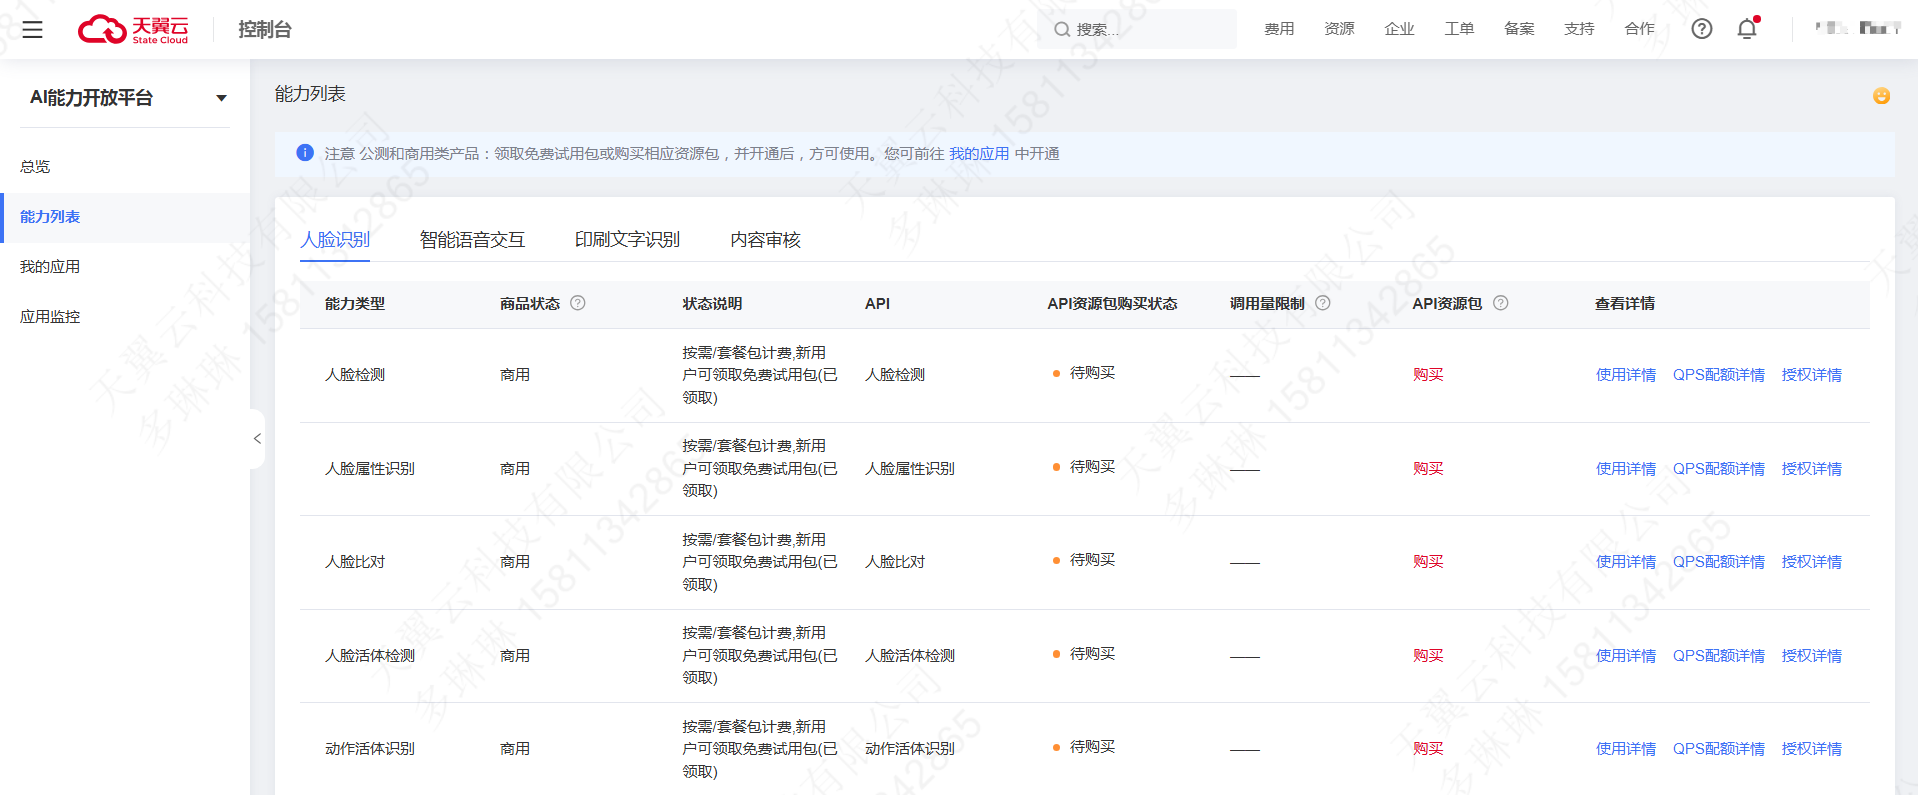Click 人脸活体检测 in the API column
This screenshot has width=1918, height=795.
pyautogui.click(x=910, y=656)
